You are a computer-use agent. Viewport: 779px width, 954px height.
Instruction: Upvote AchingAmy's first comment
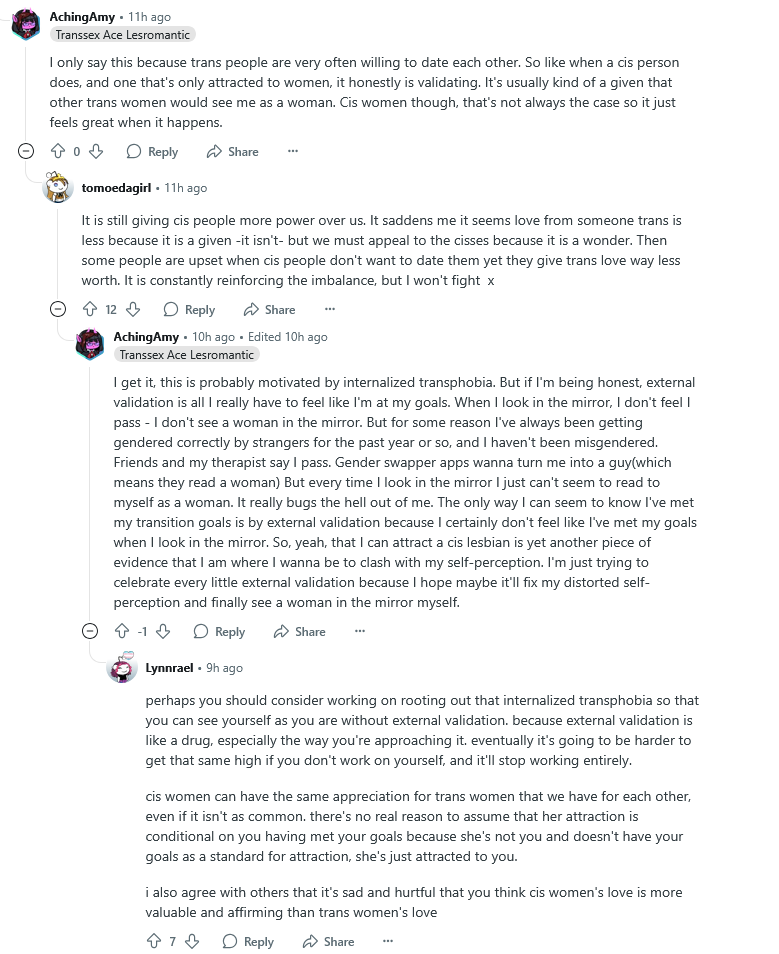click(x=58, y=152)
